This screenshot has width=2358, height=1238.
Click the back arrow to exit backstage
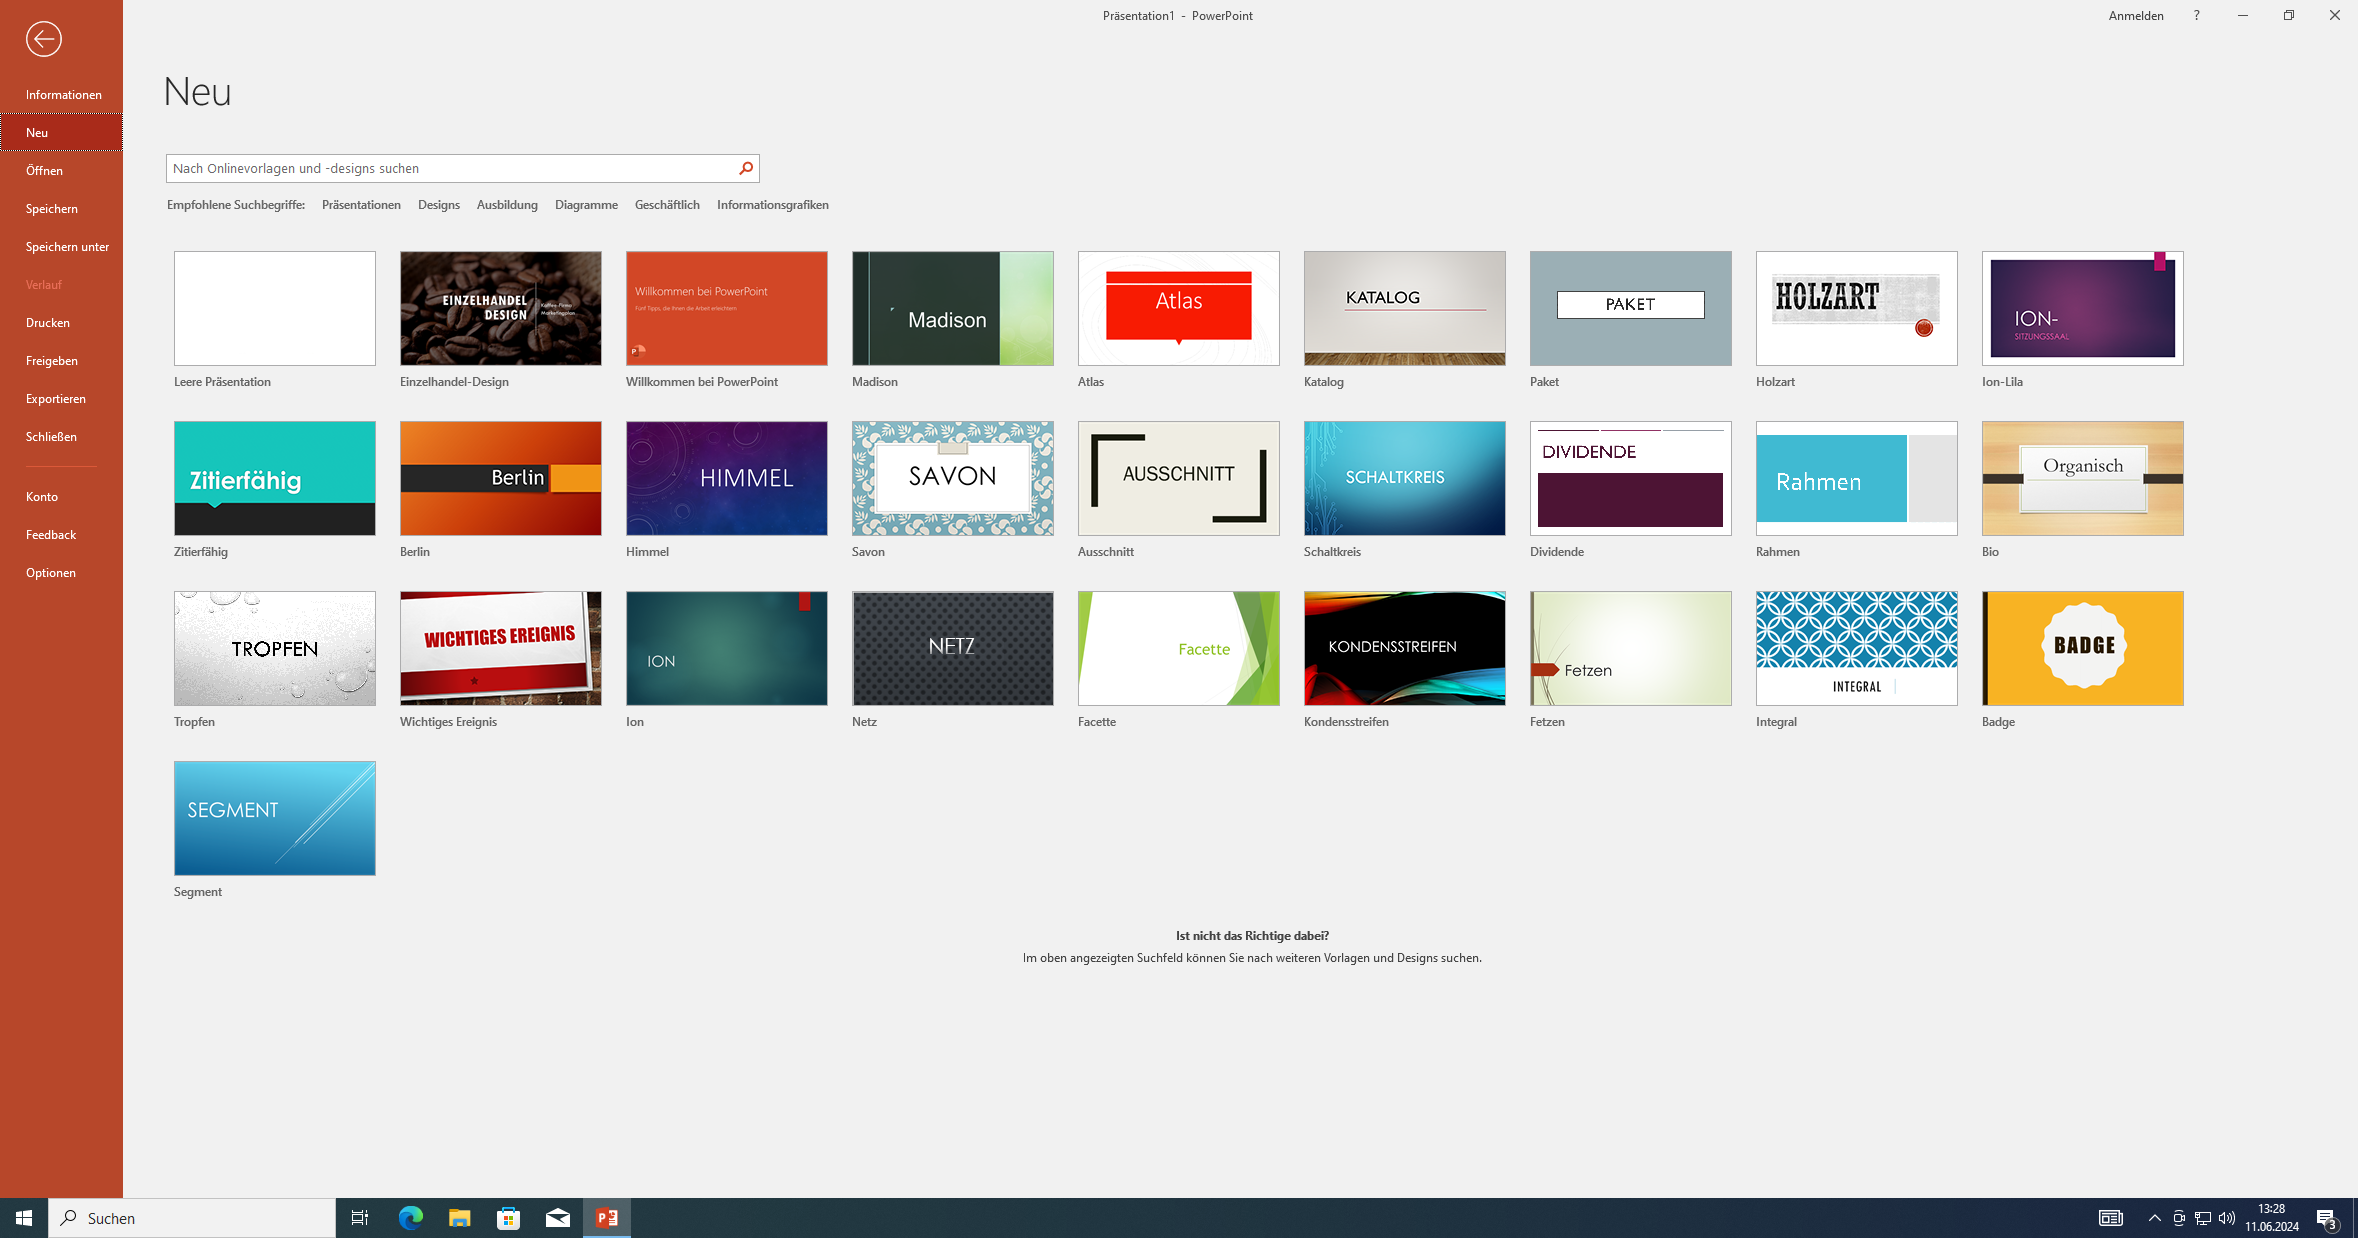click(x=43, y=39)
